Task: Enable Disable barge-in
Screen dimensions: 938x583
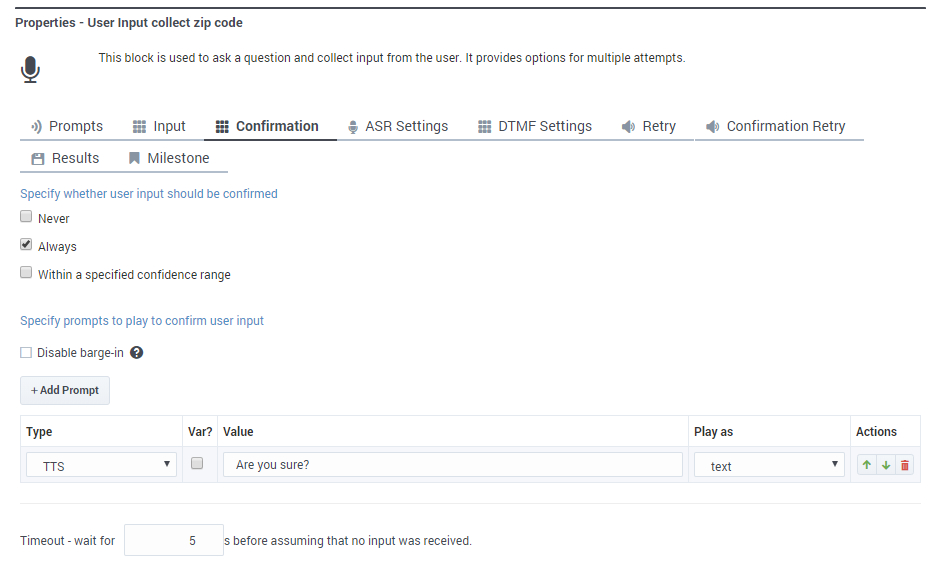Action: point(25,351)
